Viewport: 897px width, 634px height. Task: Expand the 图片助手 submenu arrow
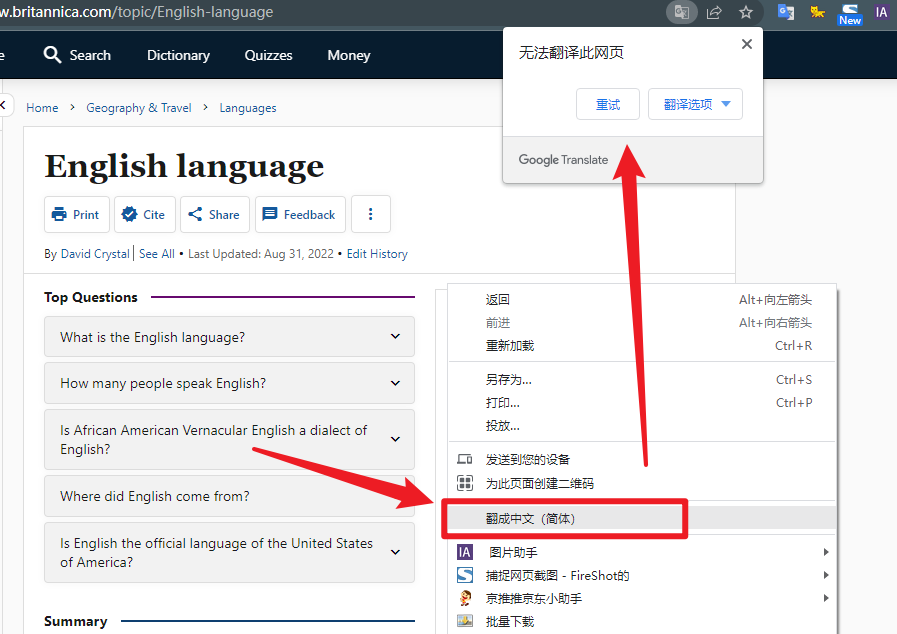click(826, 552)
